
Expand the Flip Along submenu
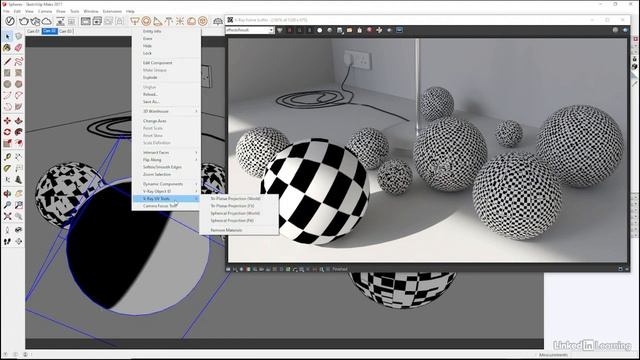click(167, 160)
